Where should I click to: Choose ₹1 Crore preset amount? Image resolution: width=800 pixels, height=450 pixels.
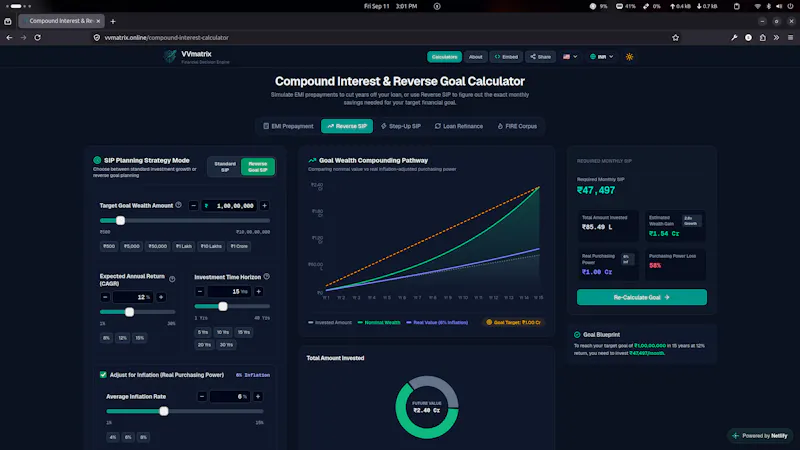tap(239, 246)
